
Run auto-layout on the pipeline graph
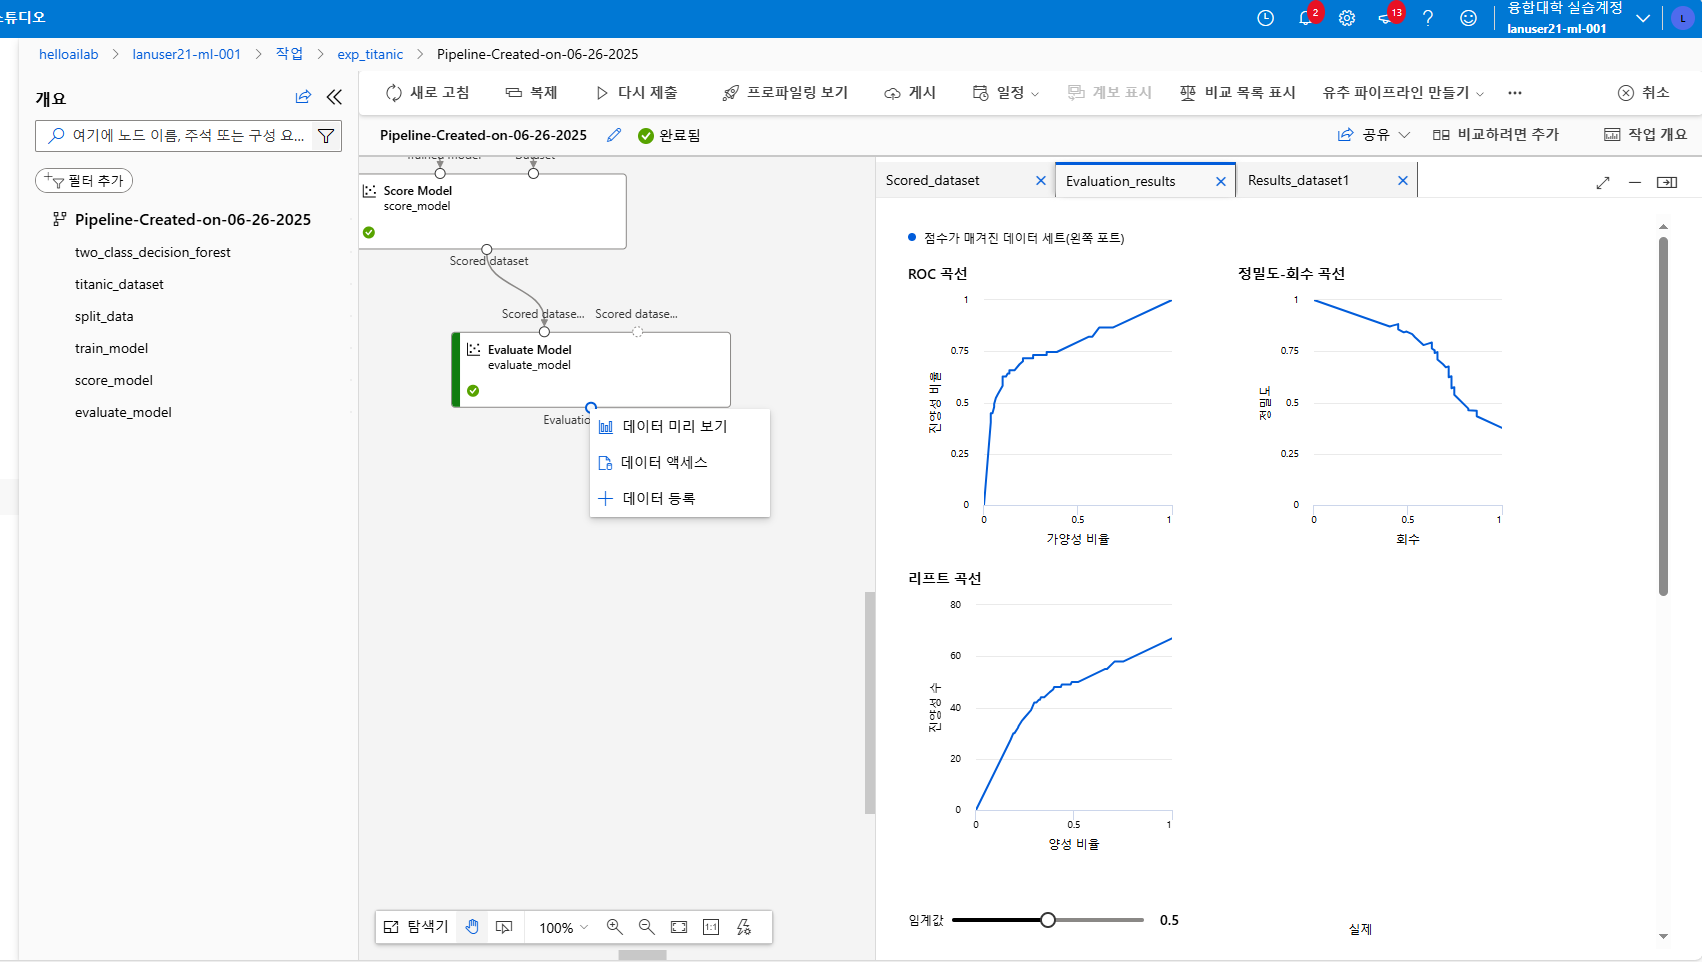coord(743,927)
